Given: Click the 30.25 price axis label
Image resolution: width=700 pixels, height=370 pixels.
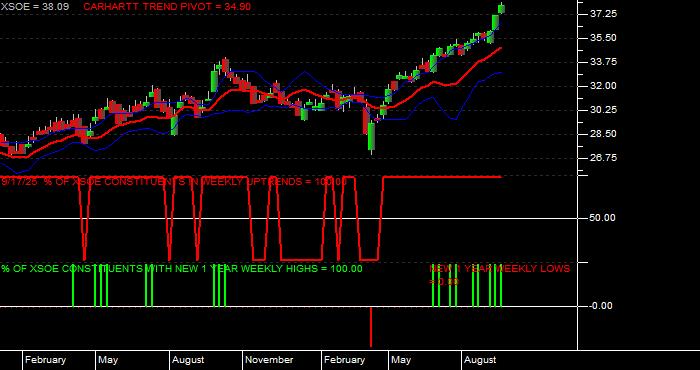Looking at the screenshot, I should click(x=604, y=110).
